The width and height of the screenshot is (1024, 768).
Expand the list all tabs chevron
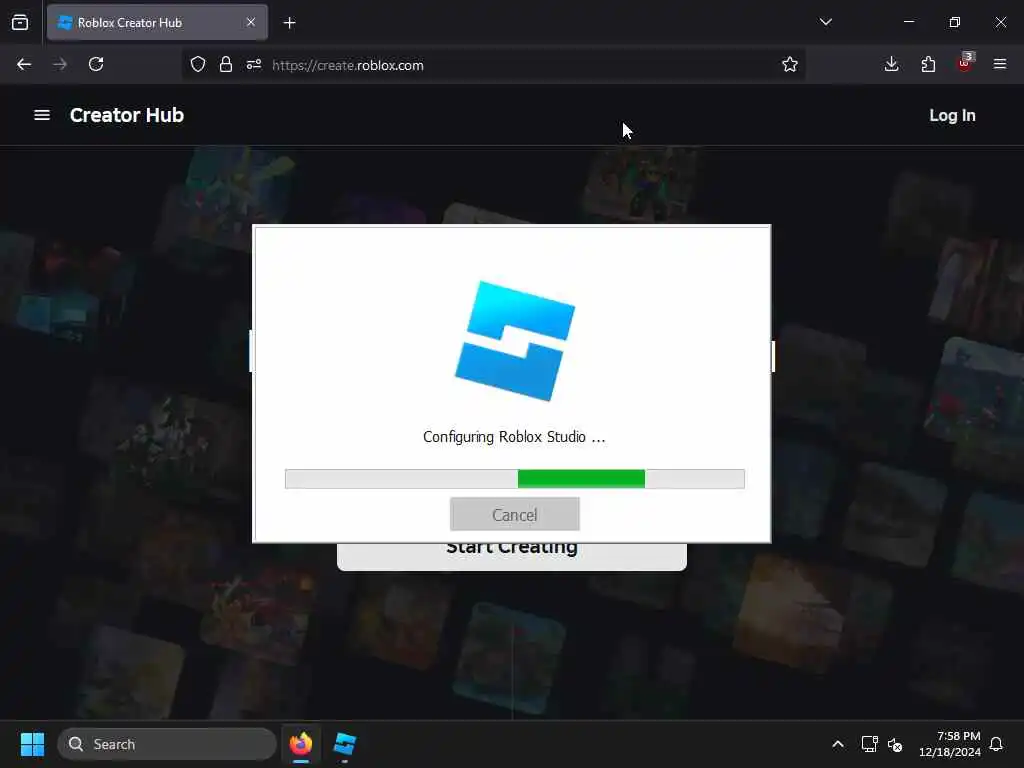(x=825, y=22)
